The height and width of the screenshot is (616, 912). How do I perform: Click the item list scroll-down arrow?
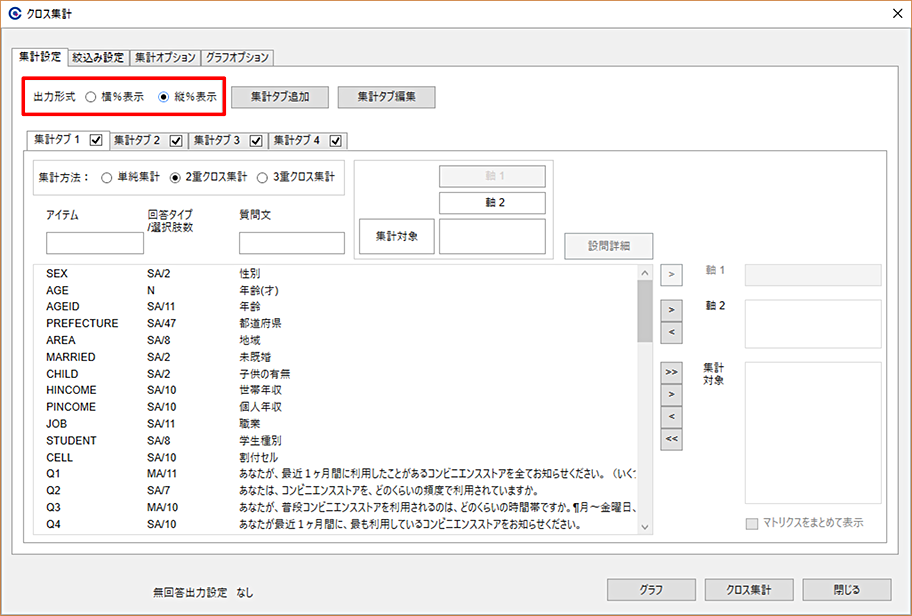644,527
